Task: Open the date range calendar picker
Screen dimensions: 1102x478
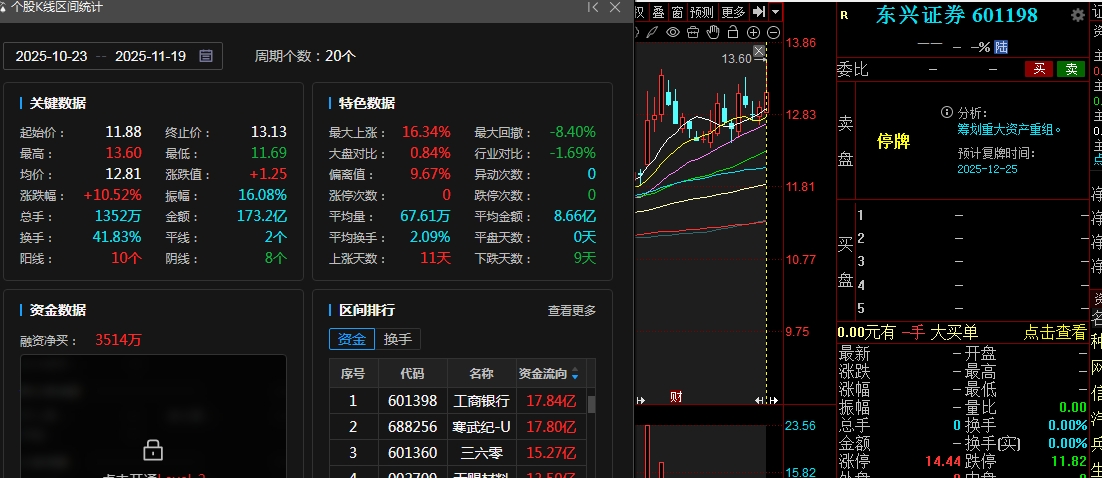Action: click(x=206, y=56)
